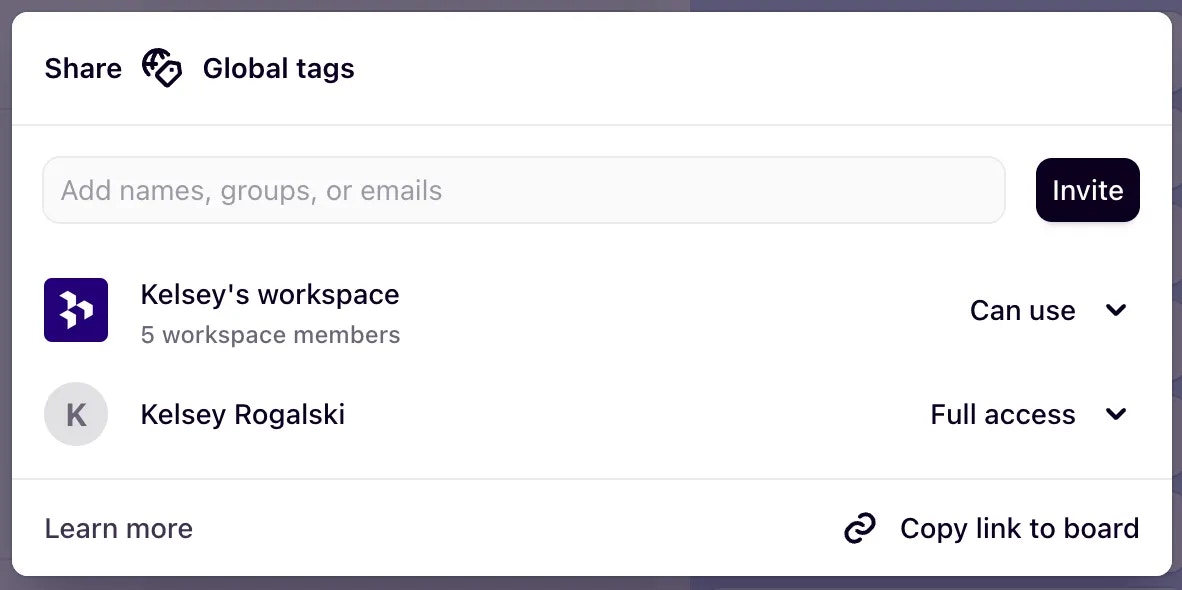Expand the chevron beside Full access
The width and height of the screenshot is (1182, 590).
(x=1116, y=414)
